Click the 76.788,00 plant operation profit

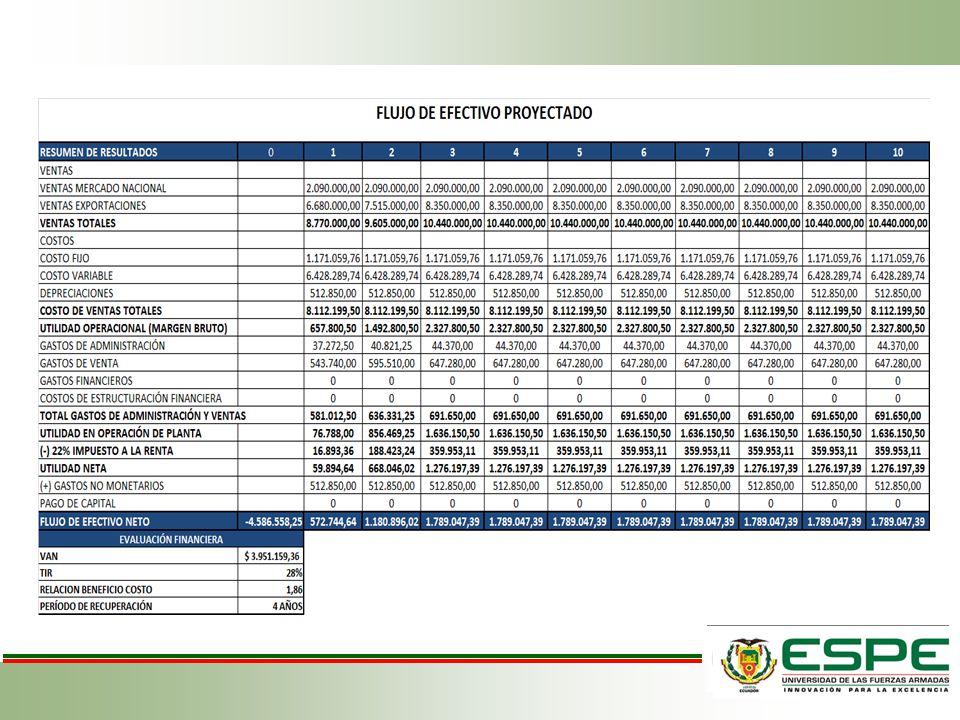point(333,433)
